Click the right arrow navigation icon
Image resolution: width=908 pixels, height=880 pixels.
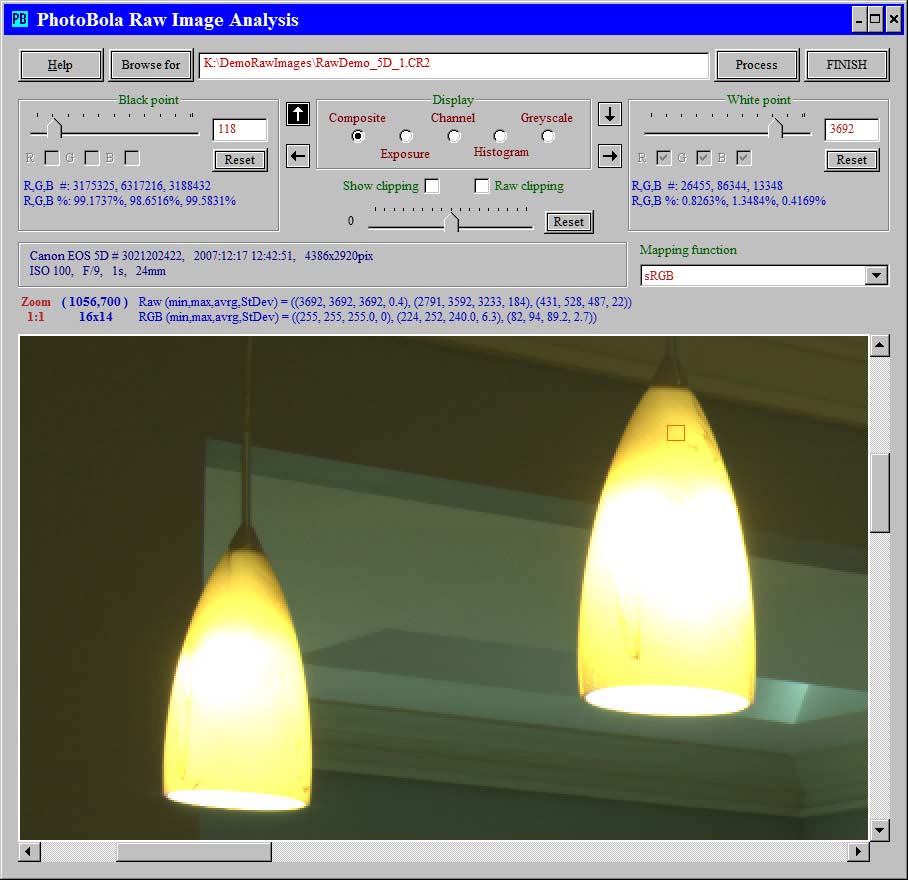[x=610, y=155]
